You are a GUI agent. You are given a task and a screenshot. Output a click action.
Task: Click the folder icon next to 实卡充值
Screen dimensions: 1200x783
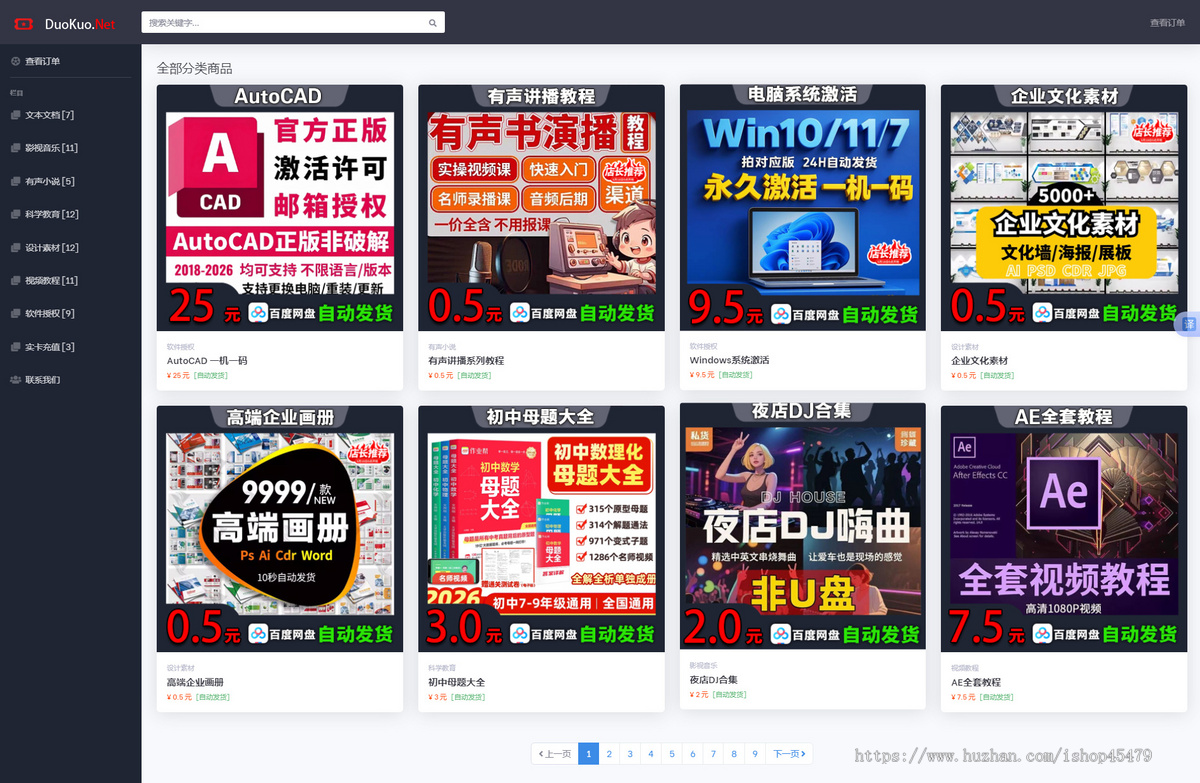click(15, 347)
